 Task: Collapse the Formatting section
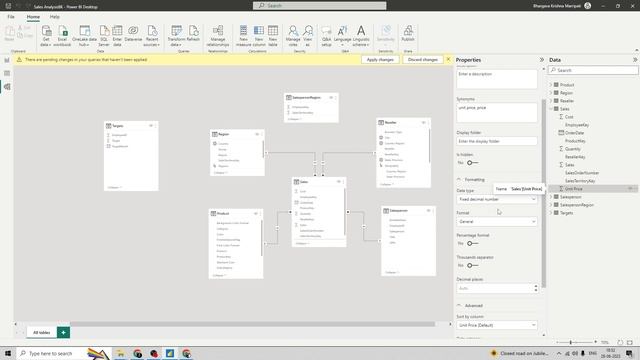pos(459,179)
